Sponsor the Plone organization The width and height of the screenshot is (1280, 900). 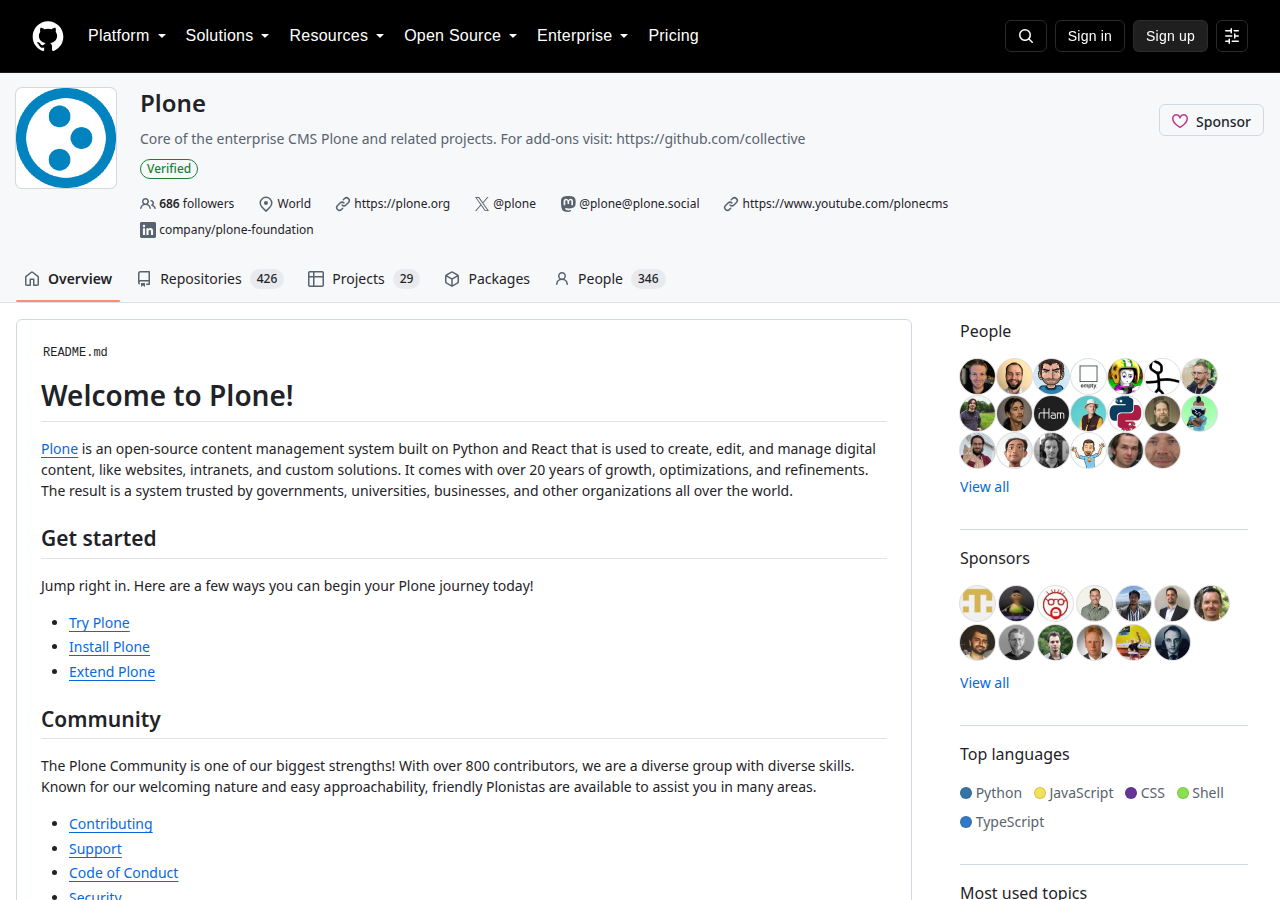[x=1211, y=121]
